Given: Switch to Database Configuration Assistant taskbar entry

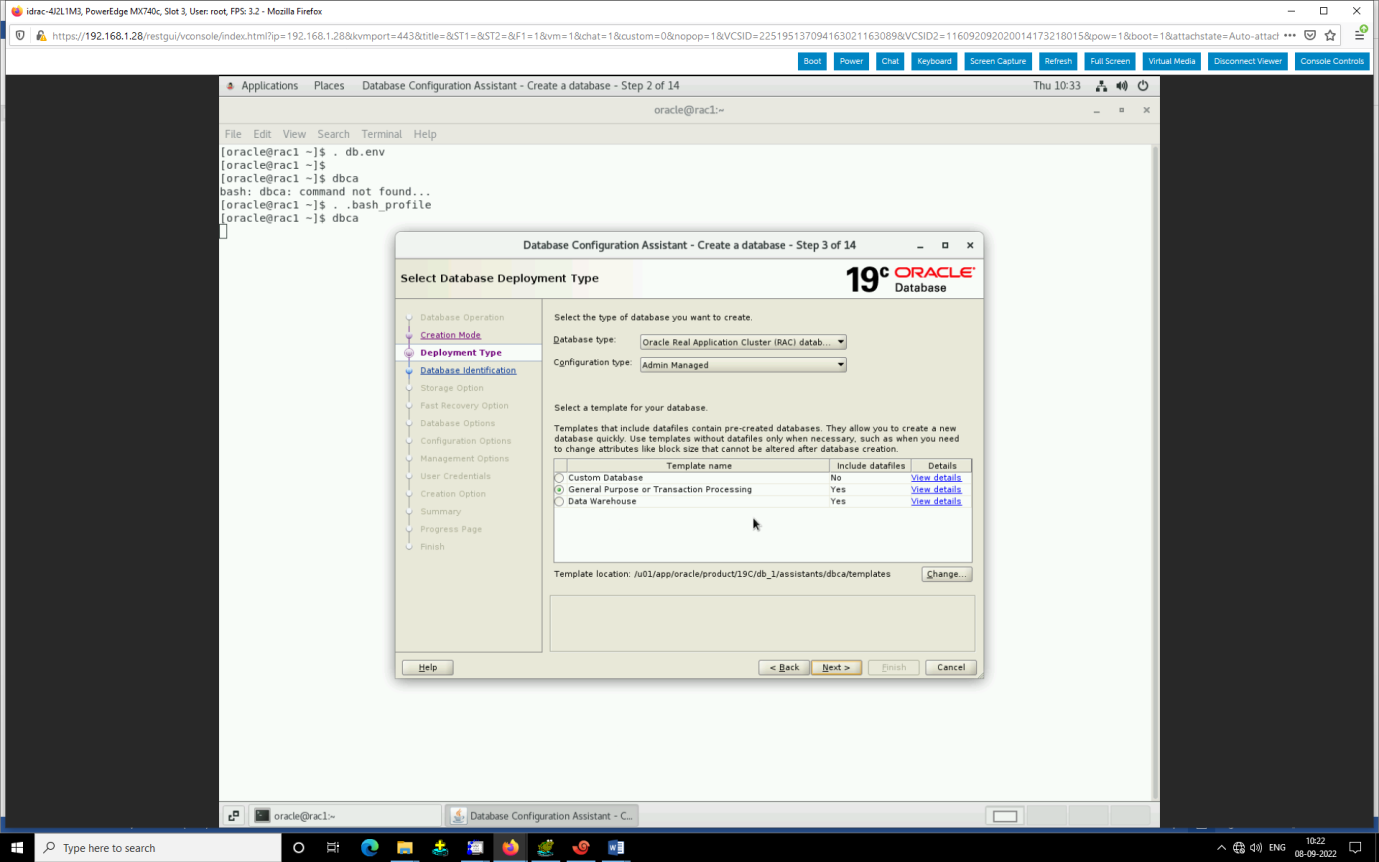Looking at the screenshot, I should coord(541,816).
